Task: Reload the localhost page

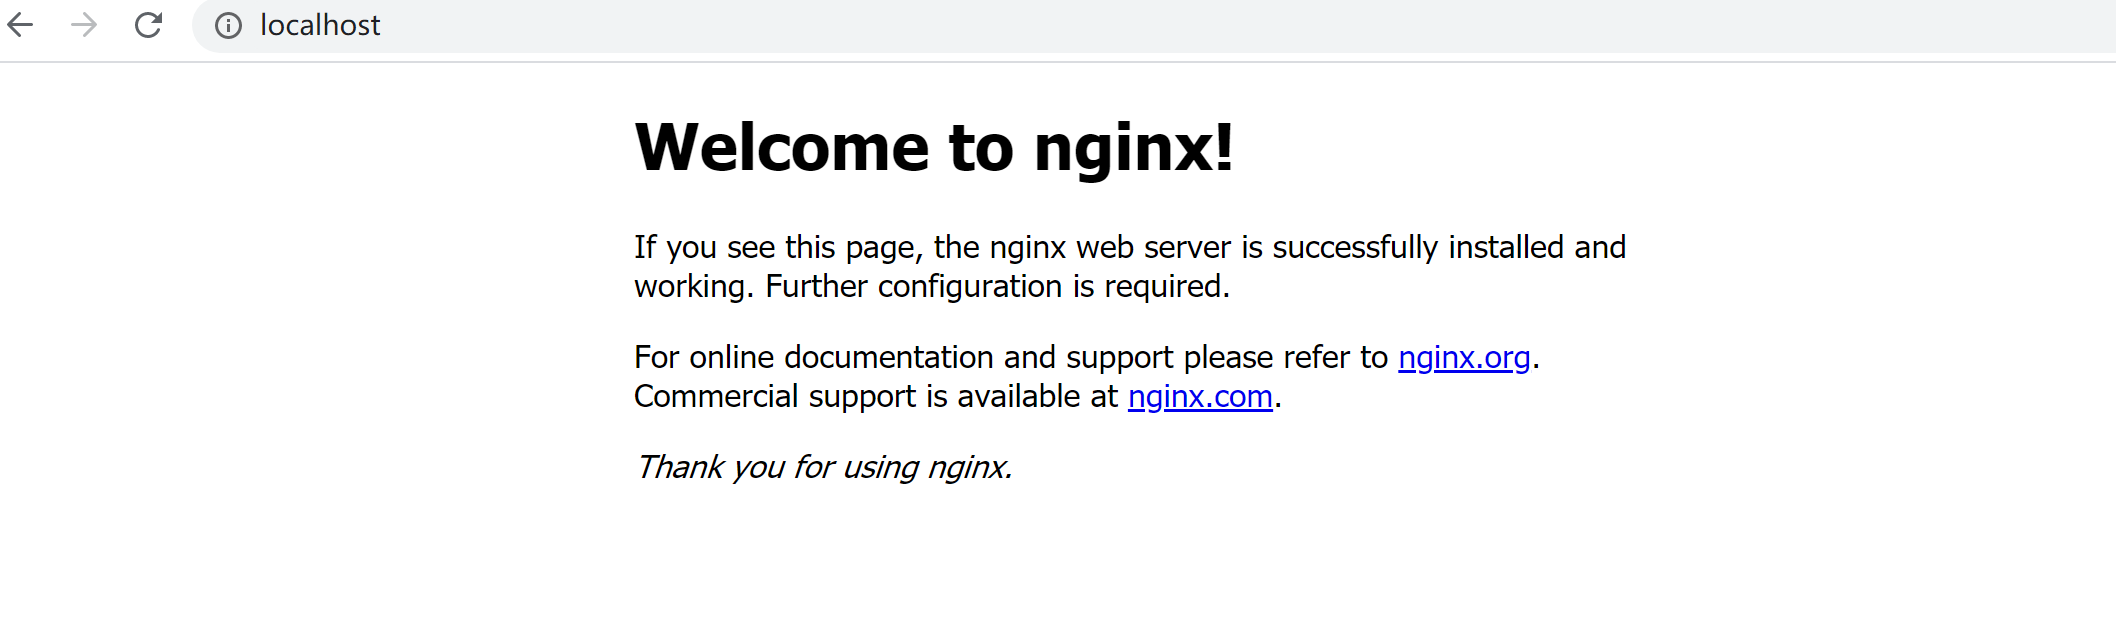Action: tap(148, 25)
